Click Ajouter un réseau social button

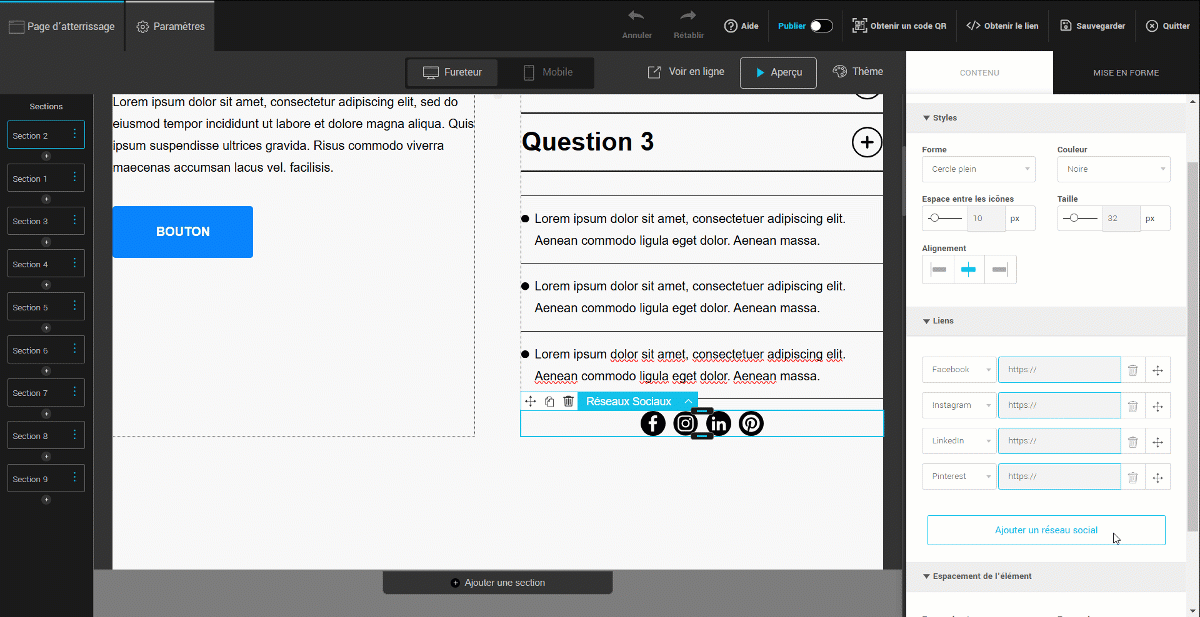point(1046,530)
